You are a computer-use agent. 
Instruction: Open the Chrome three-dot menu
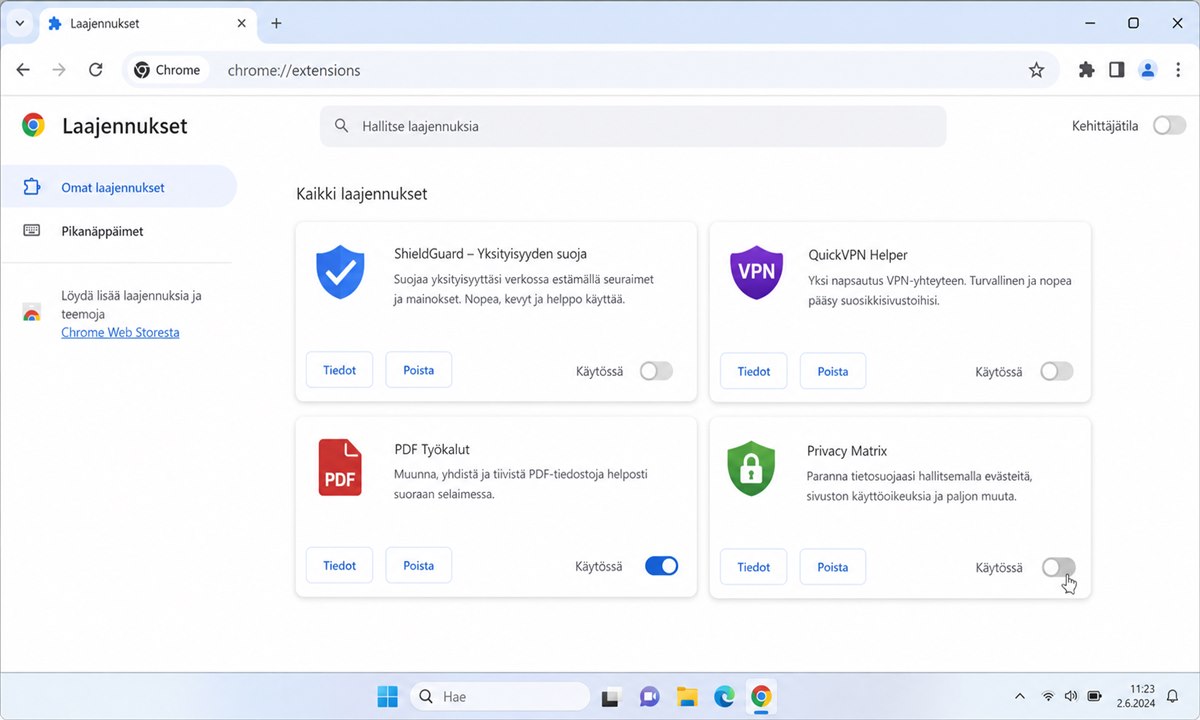tap(1178, 70)
